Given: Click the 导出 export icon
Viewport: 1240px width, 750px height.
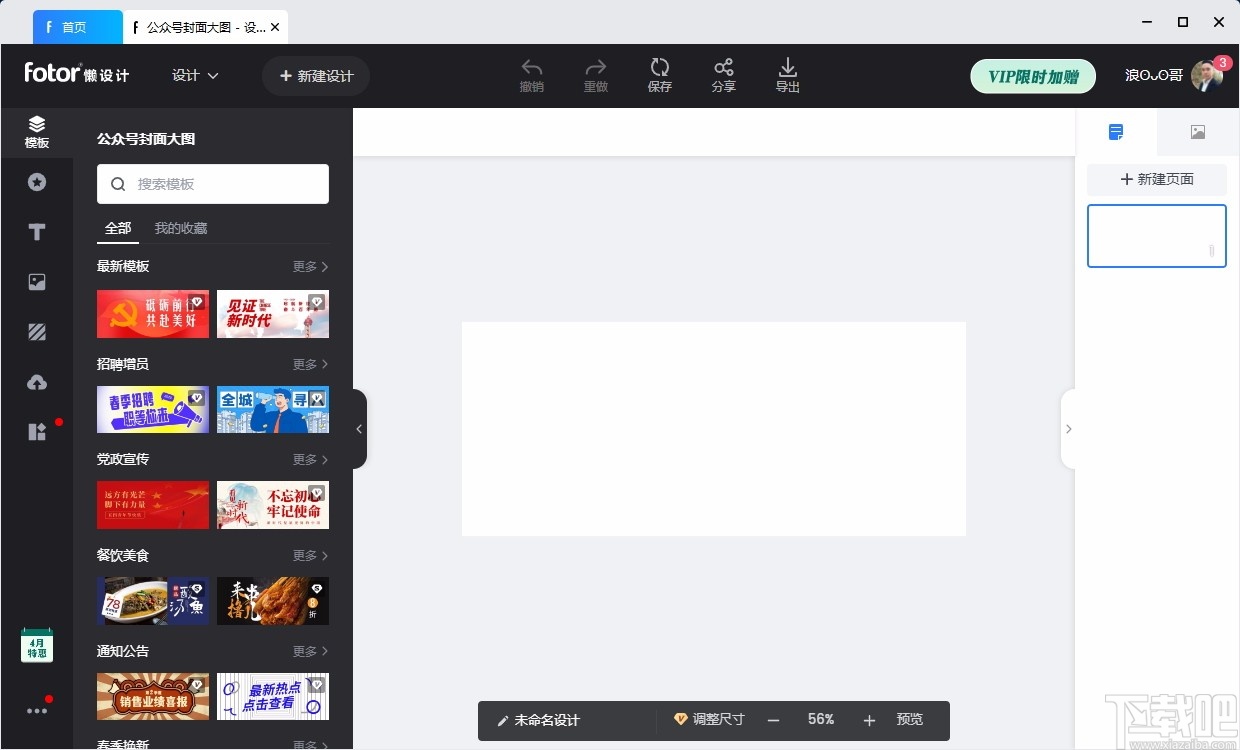Looking at the screenshot, I should coord(787,68).
